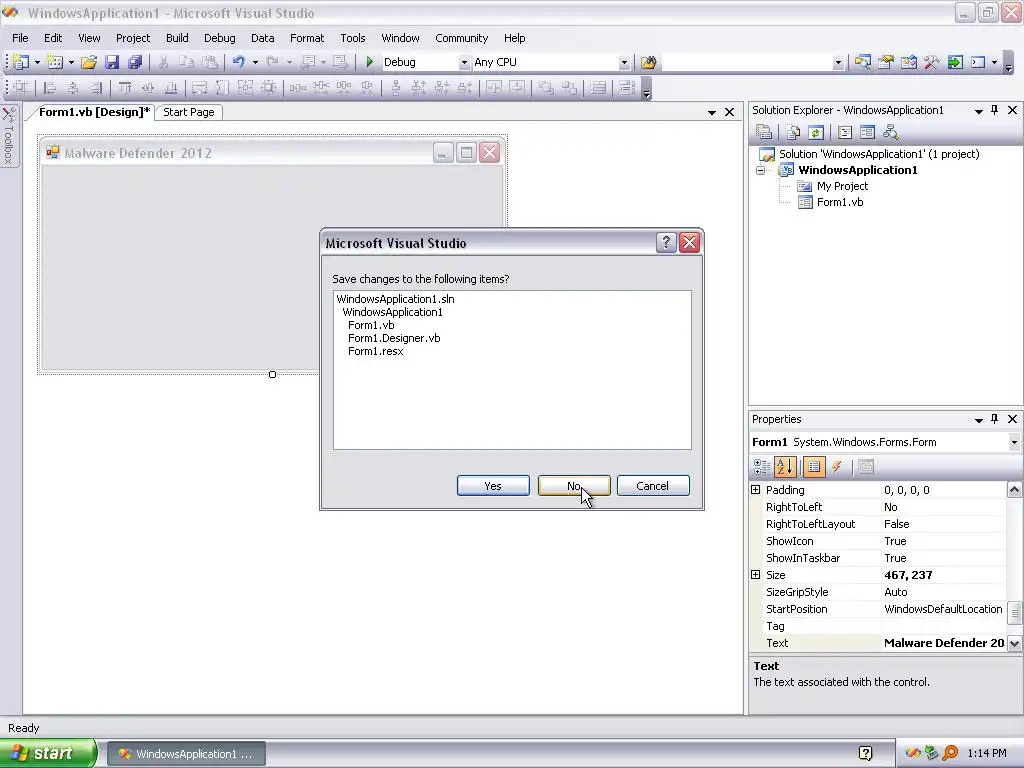Screen dimensions: 1024x768
Task: Open the Community menu
Action: [x=462, y=38]
